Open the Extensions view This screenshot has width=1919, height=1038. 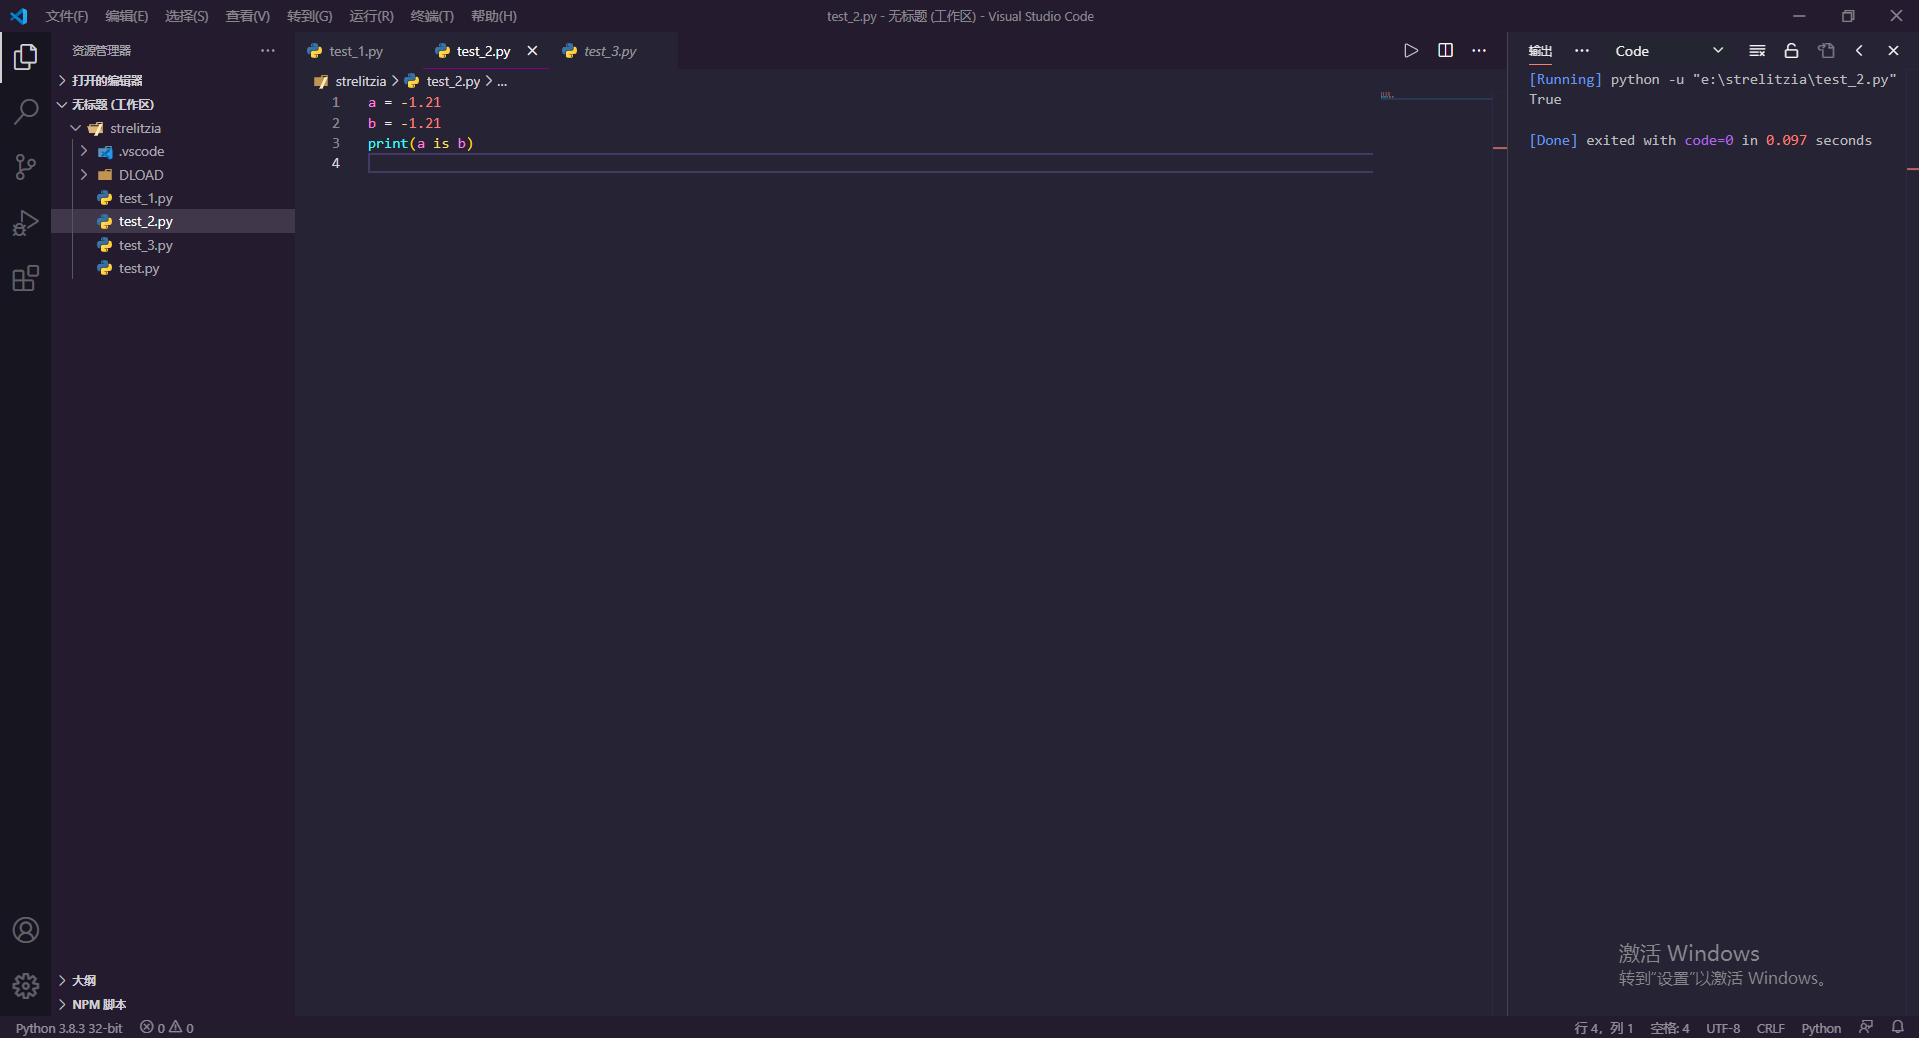(25, 278)
